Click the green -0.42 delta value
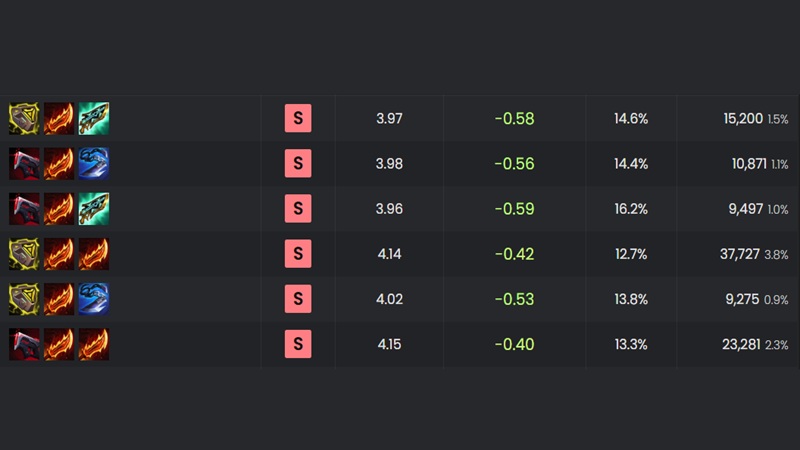The width and height of the screenshot is (800, 450). 514,254
